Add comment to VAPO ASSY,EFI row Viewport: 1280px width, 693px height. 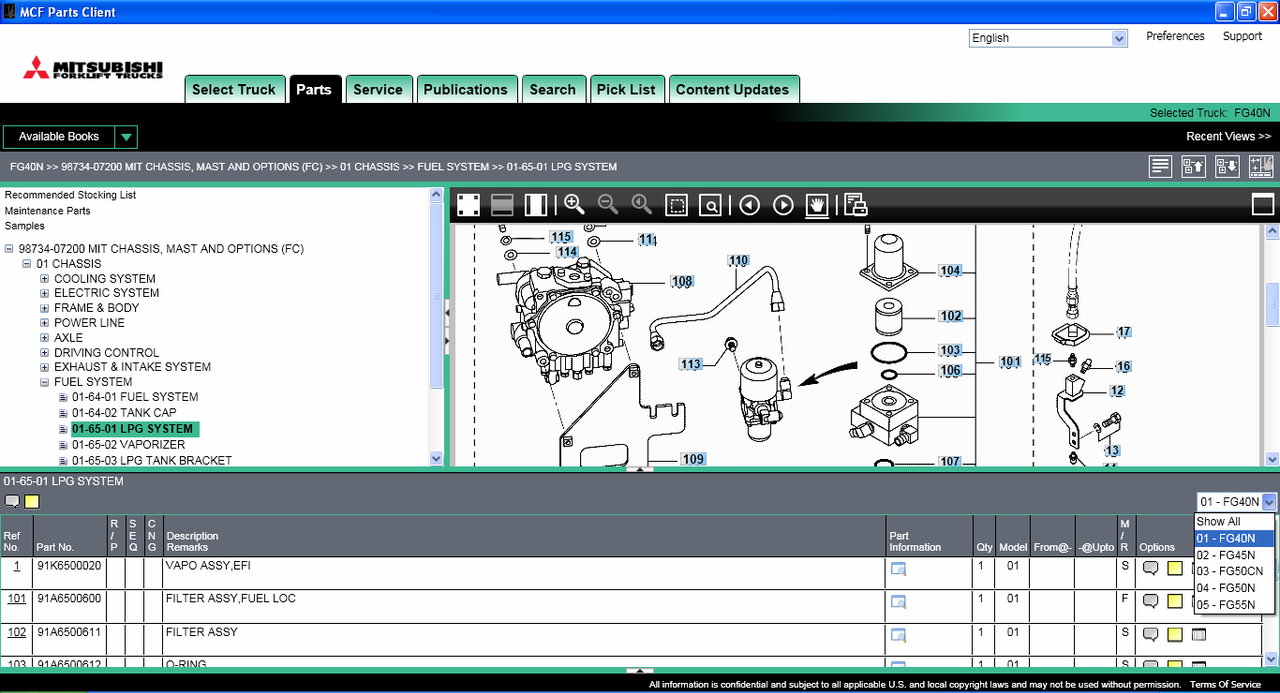1150,568
